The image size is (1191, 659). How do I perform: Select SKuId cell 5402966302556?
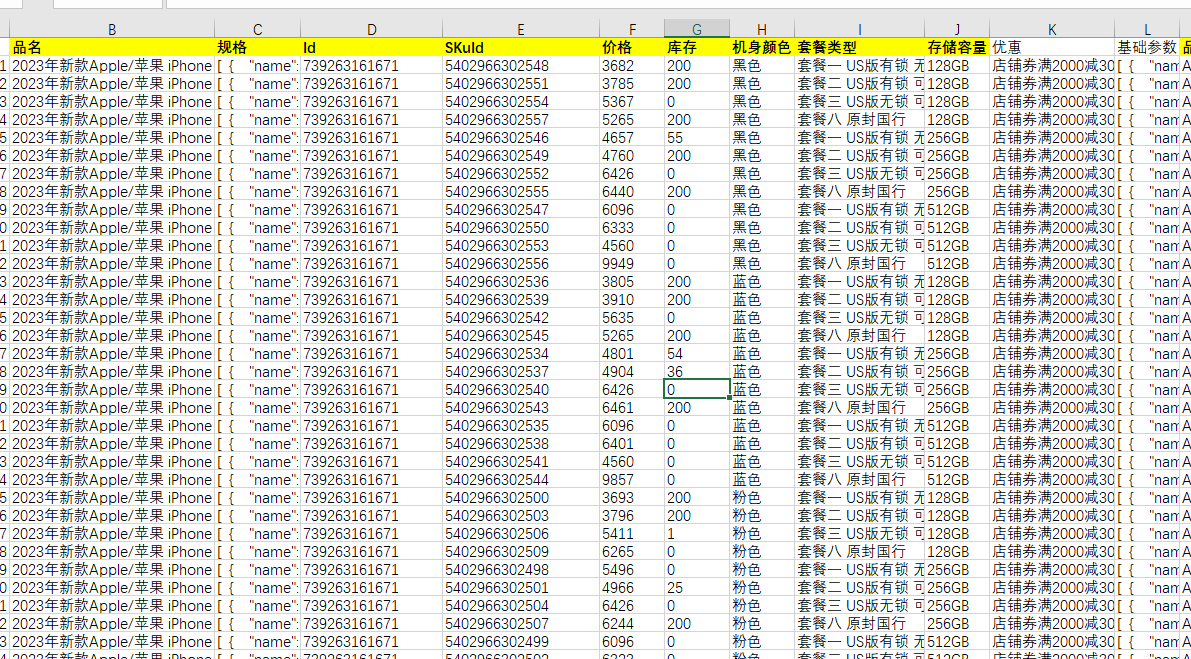click(x=520, y=263)
